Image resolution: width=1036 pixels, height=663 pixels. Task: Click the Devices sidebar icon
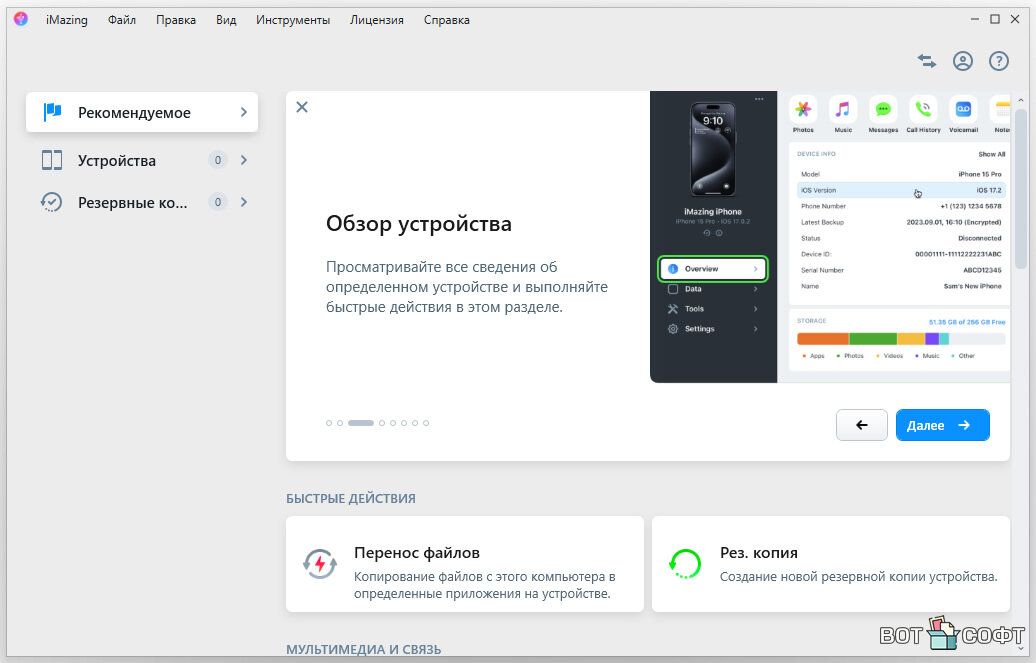(52, 161)
